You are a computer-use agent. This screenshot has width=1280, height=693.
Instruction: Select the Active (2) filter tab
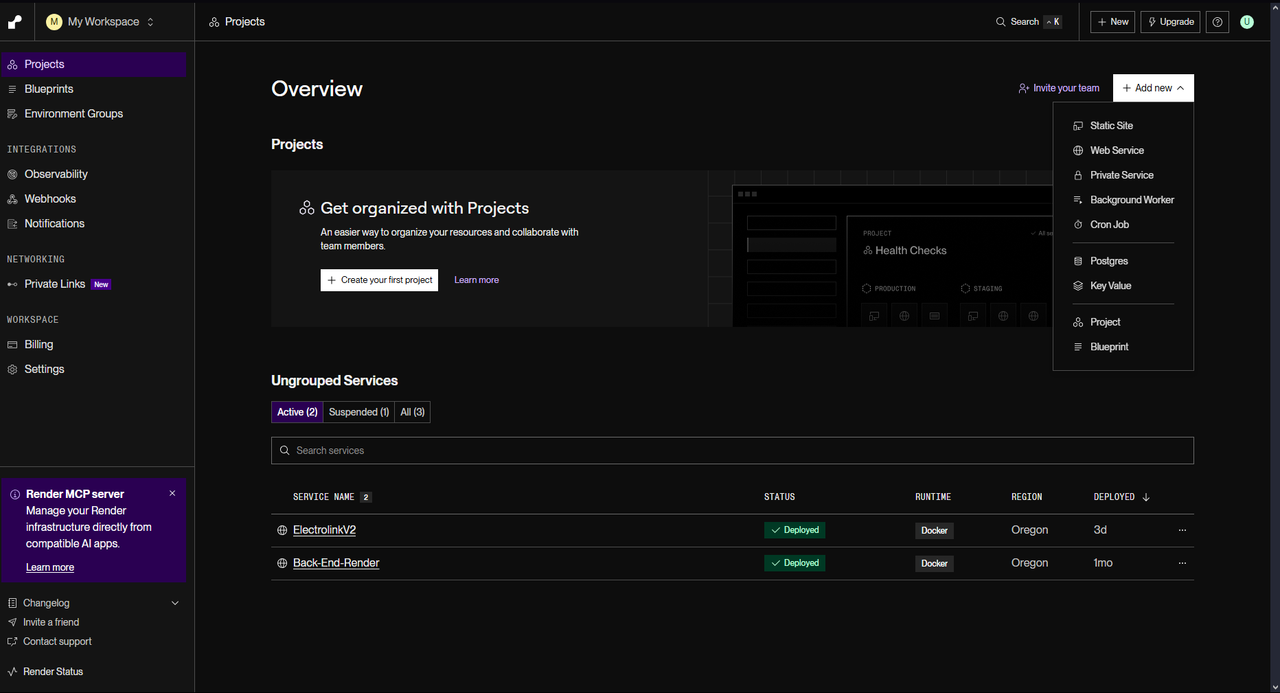tap(297, 412)
